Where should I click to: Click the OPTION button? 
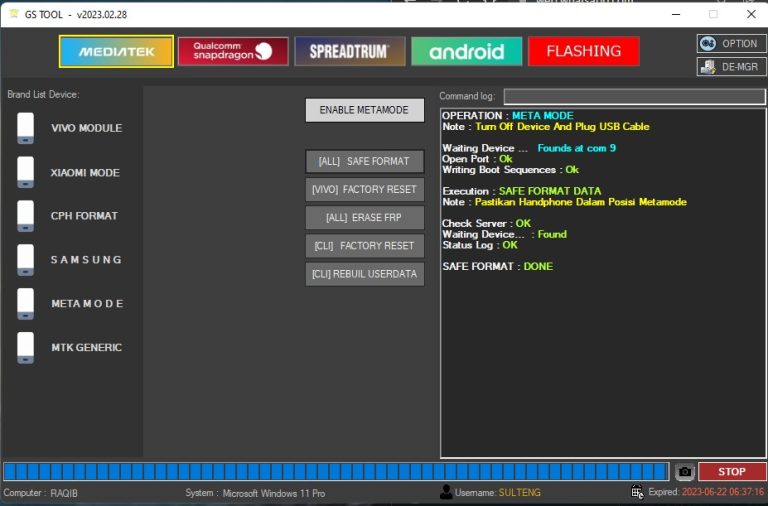pyautogui.click(x=731, y=44)
